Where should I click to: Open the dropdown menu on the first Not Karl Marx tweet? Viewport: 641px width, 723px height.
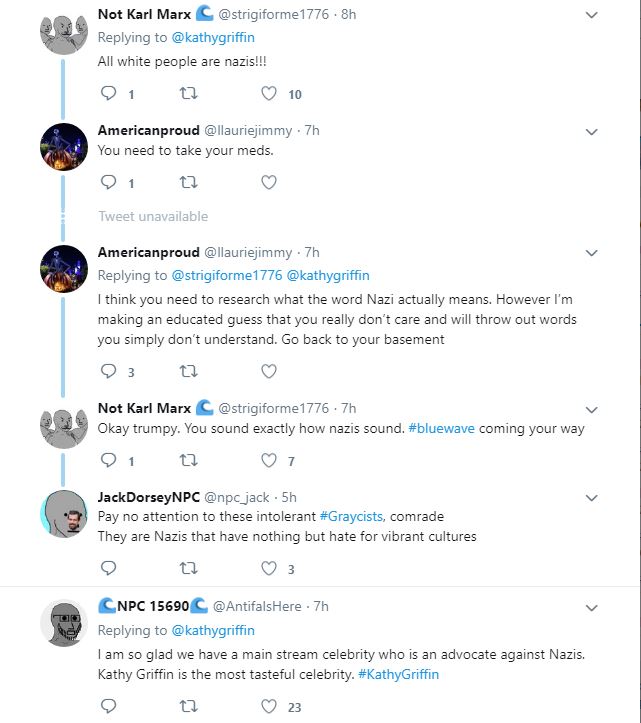(591, 15)
